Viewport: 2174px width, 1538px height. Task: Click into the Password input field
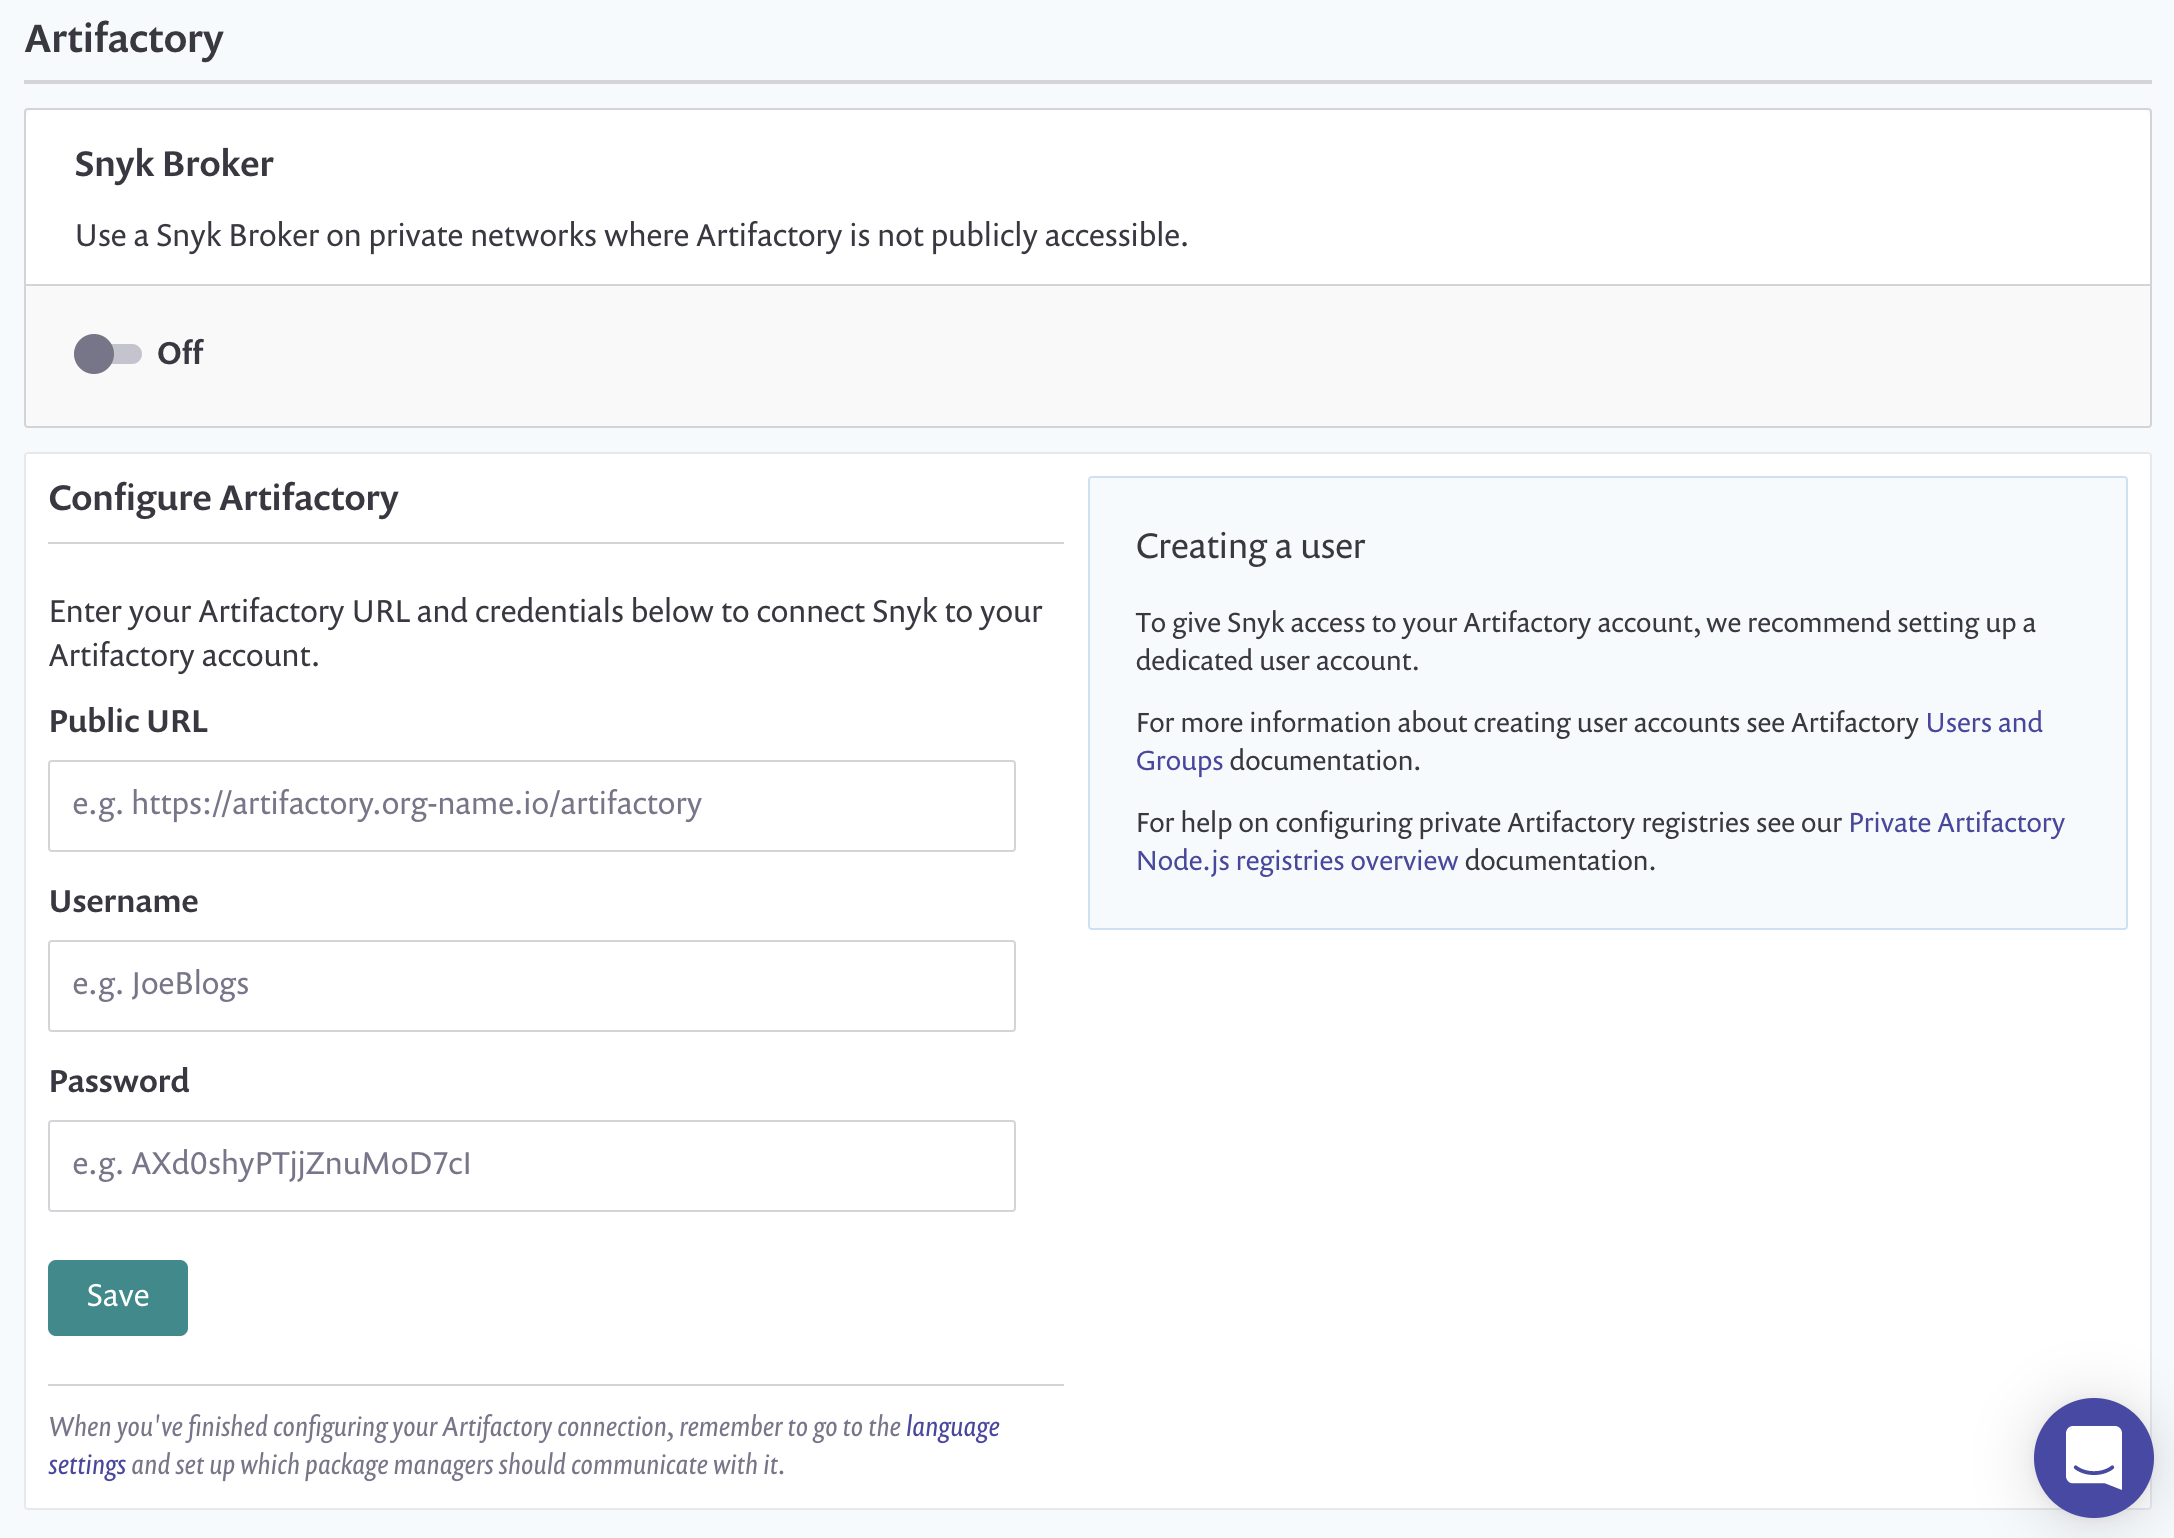click(x=531, y=1165)
